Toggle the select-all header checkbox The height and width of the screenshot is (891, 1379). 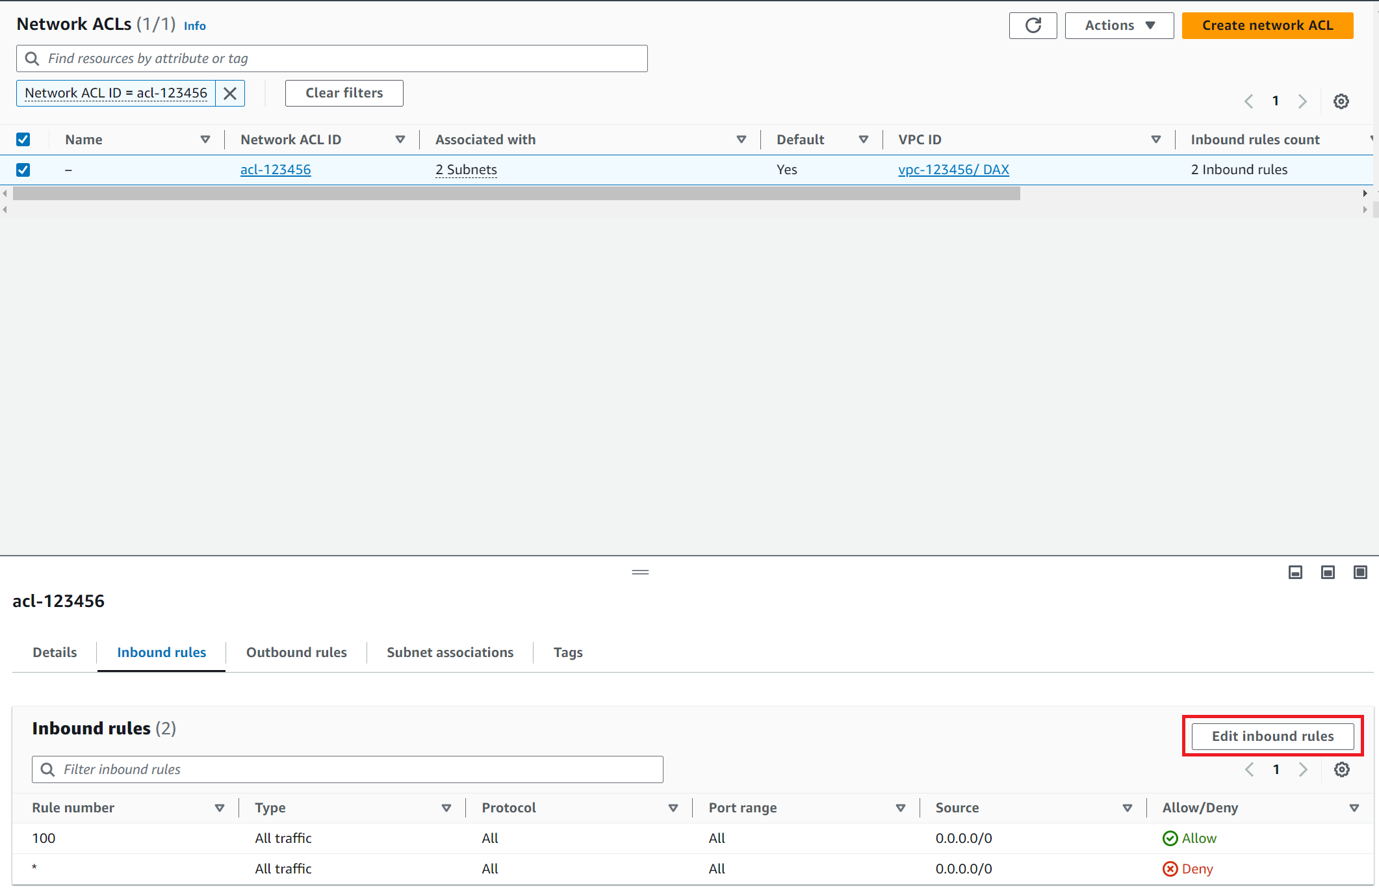click(x=23, y=140)
